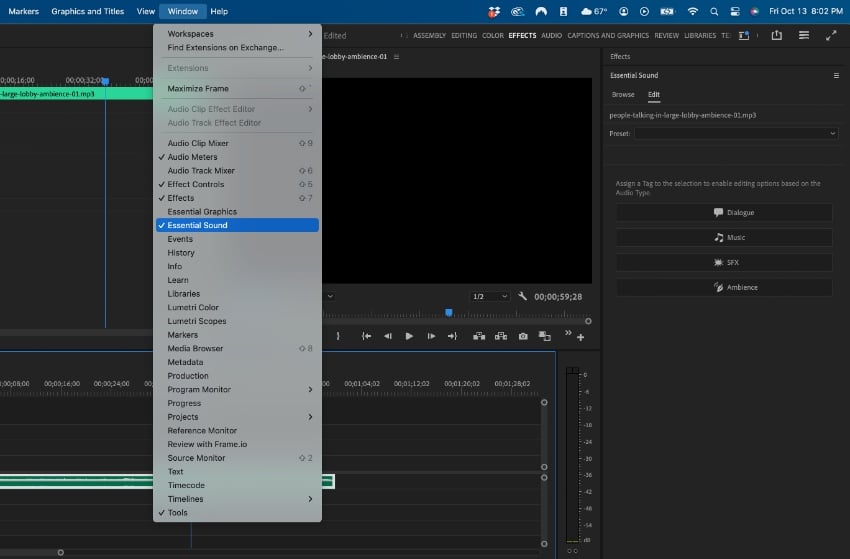Switch to the Browse tab
Viewport: 850px width, 559px height.
623,94
